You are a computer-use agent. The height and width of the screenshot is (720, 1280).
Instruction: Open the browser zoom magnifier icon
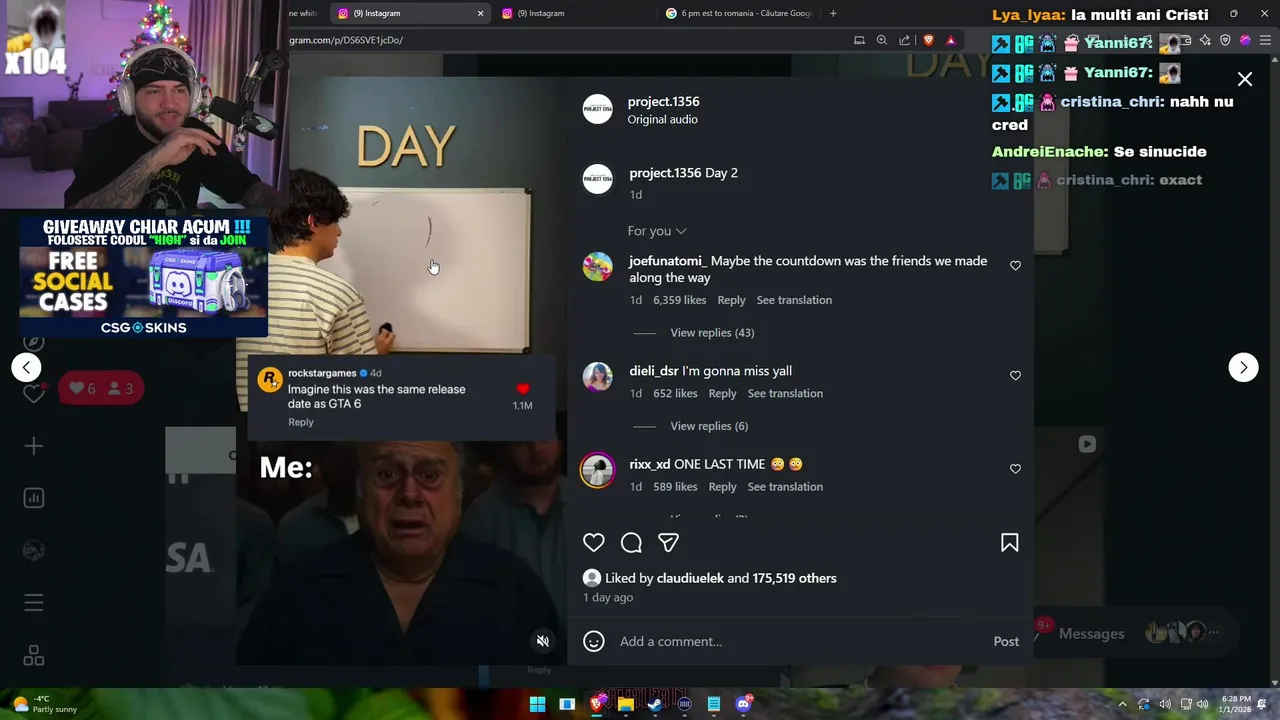click(x=882, y=40)
